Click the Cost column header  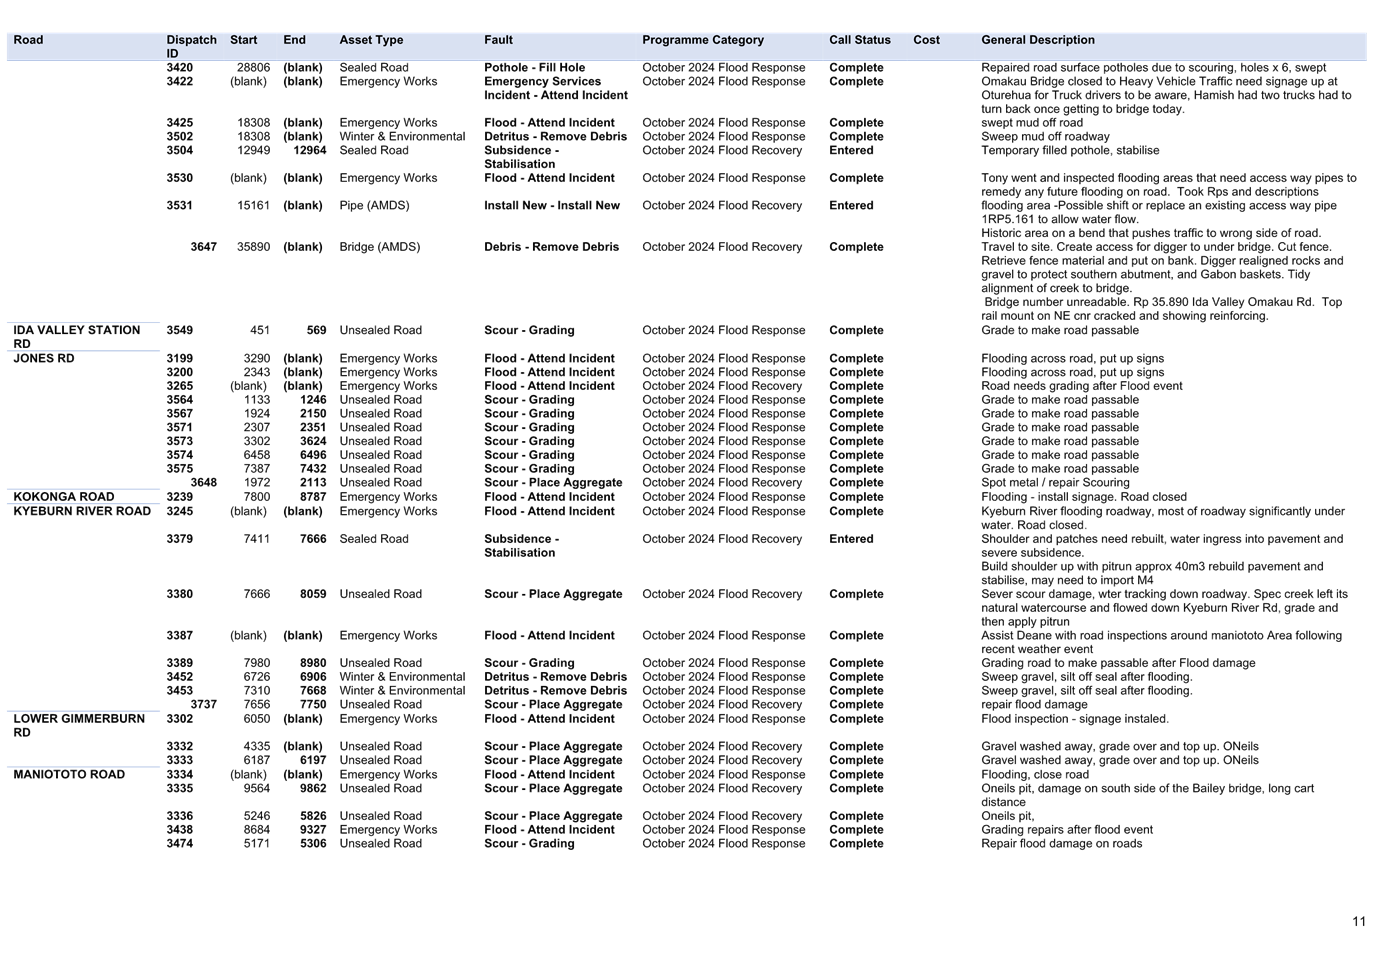tap(925, 39)
